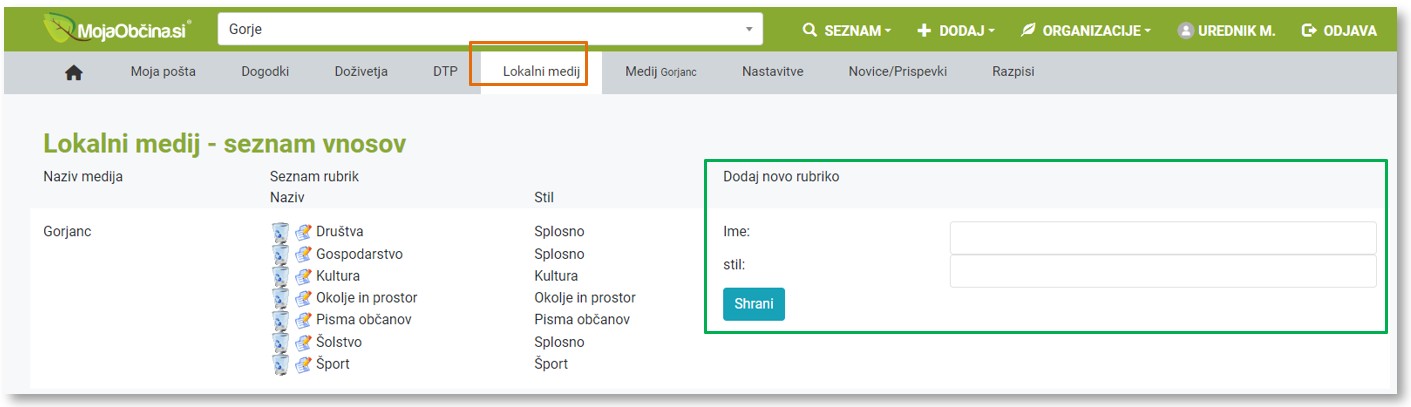Switch to the Dogodki tab
Viewport: 1411px width, 407px height.
(x=265, y=72)
